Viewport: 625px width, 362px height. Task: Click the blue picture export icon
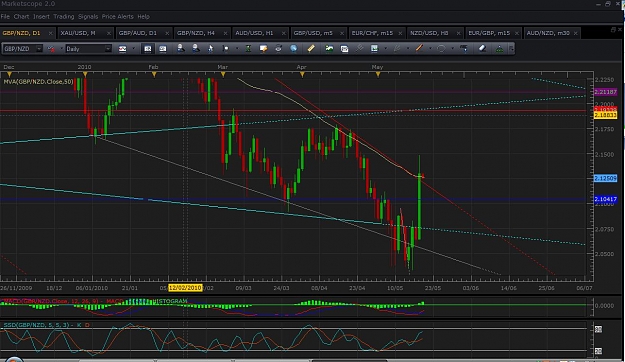374,48
